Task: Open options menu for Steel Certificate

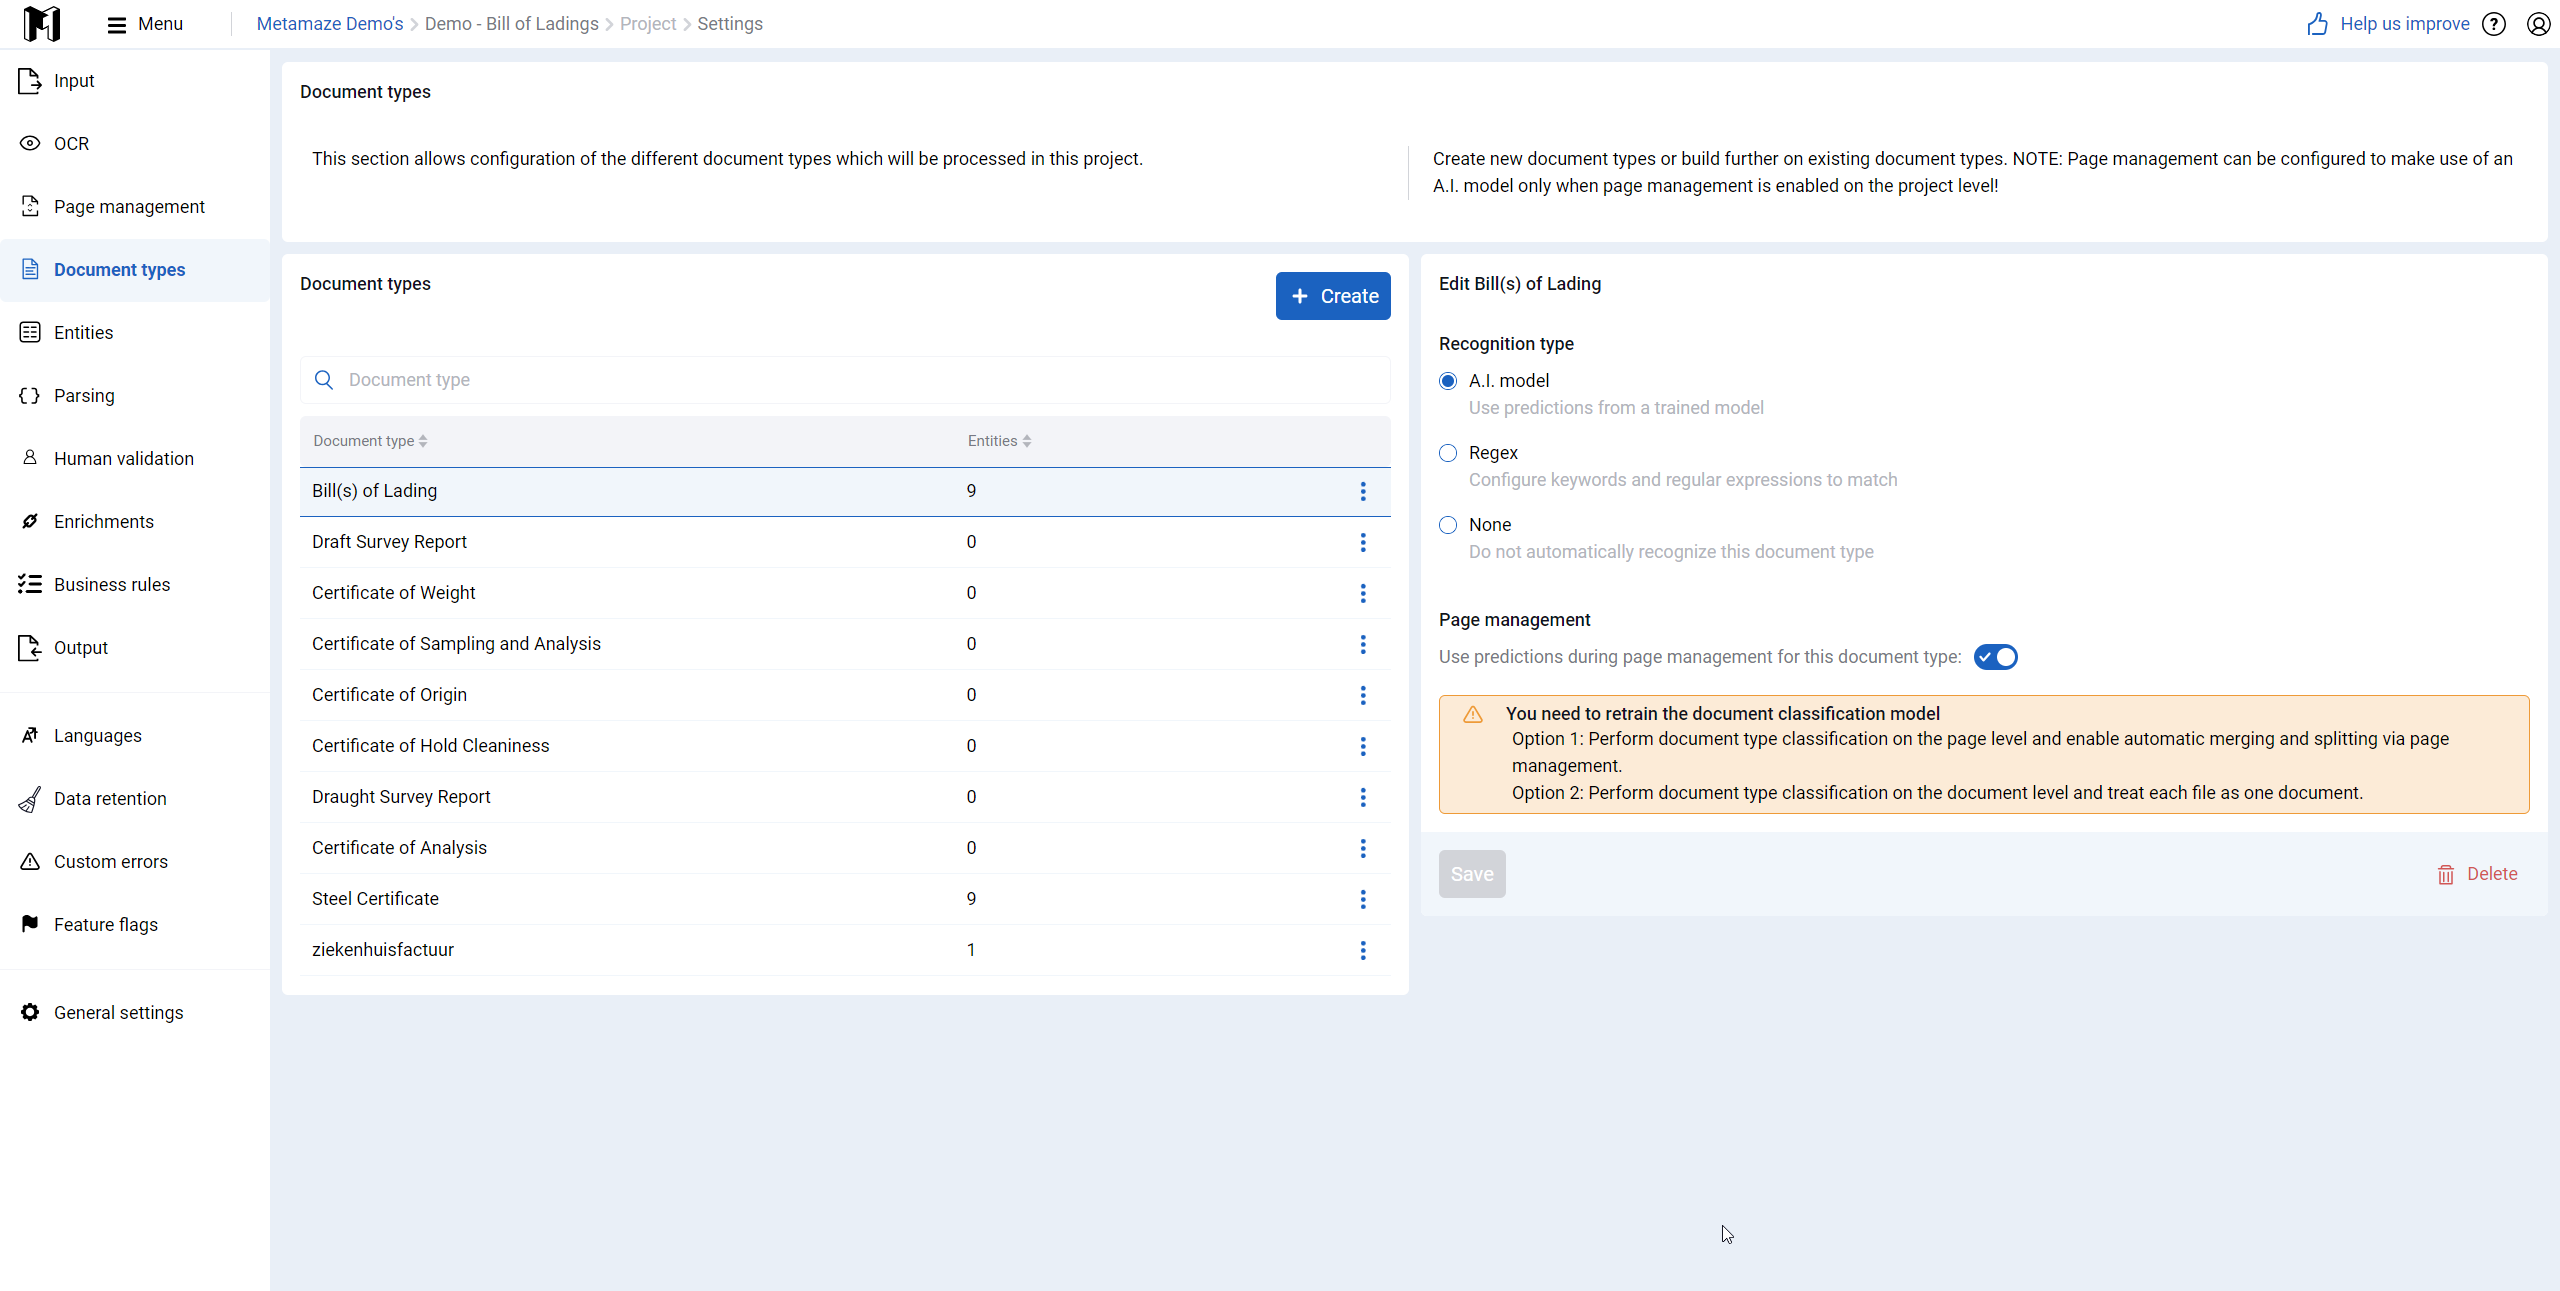Action: 1363,899
